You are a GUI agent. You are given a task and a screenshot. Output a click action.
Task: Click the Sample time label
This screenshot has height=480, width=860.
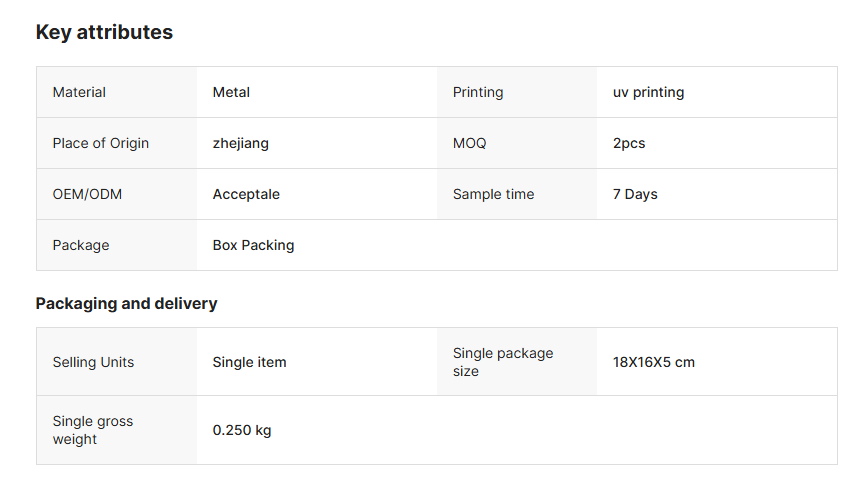coord(493,194)
